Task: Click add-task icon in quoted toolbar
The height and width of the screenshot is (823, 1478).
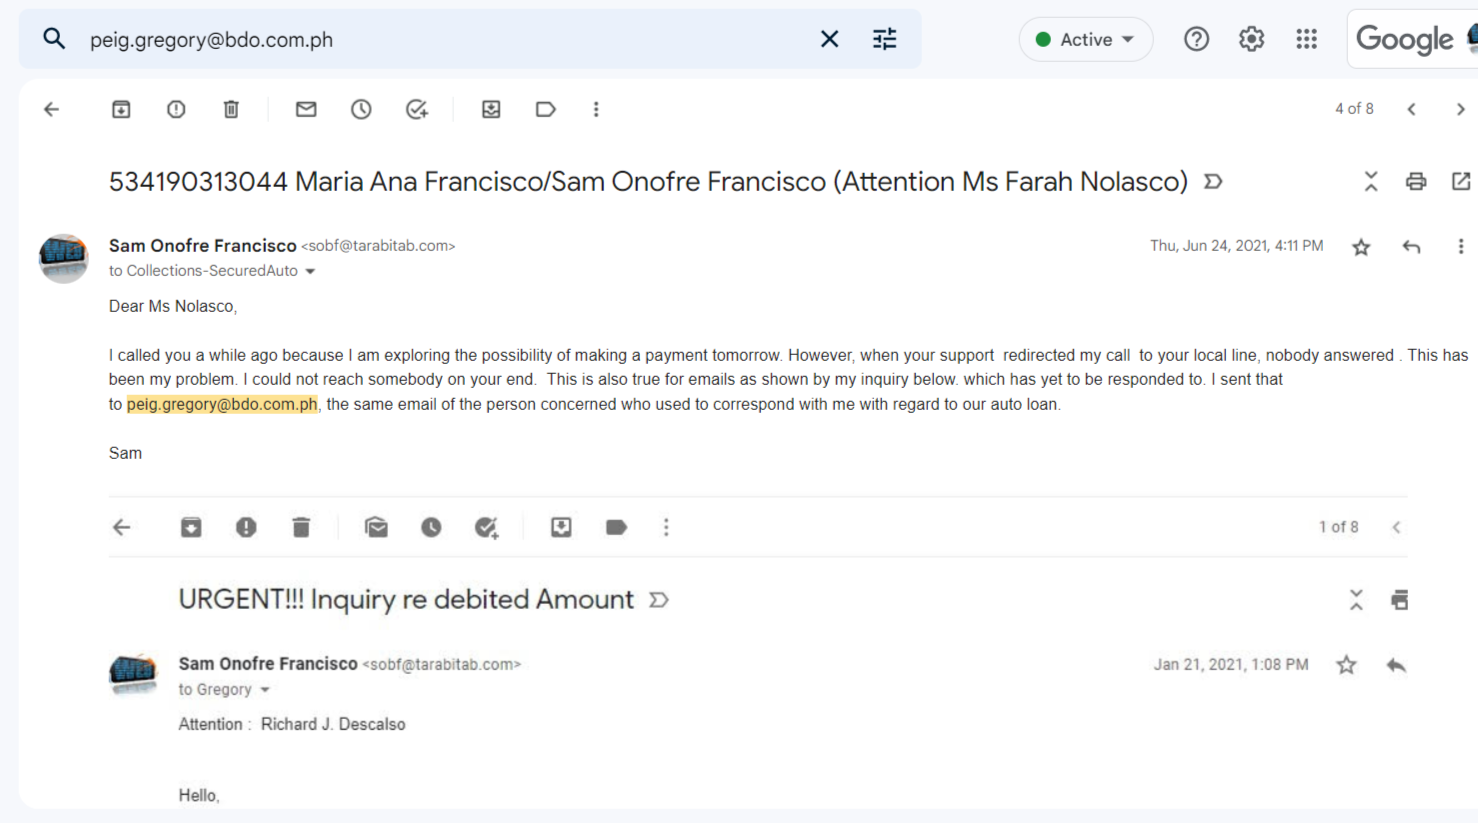Action: (x=487, y=527)
